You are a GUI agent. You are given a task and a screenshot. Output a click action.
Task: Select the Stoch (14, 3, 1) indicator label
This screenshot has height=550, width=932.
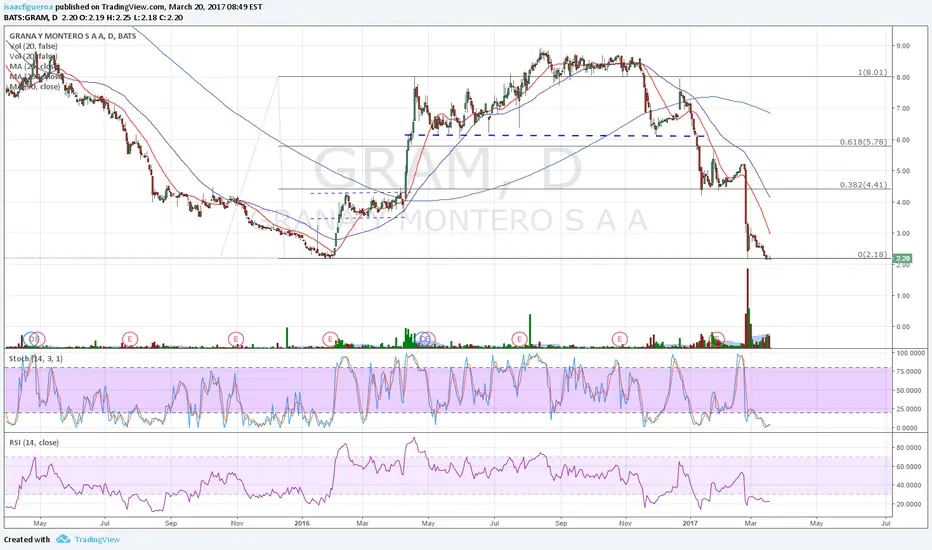pyautogui.click(x=36, y=359)
